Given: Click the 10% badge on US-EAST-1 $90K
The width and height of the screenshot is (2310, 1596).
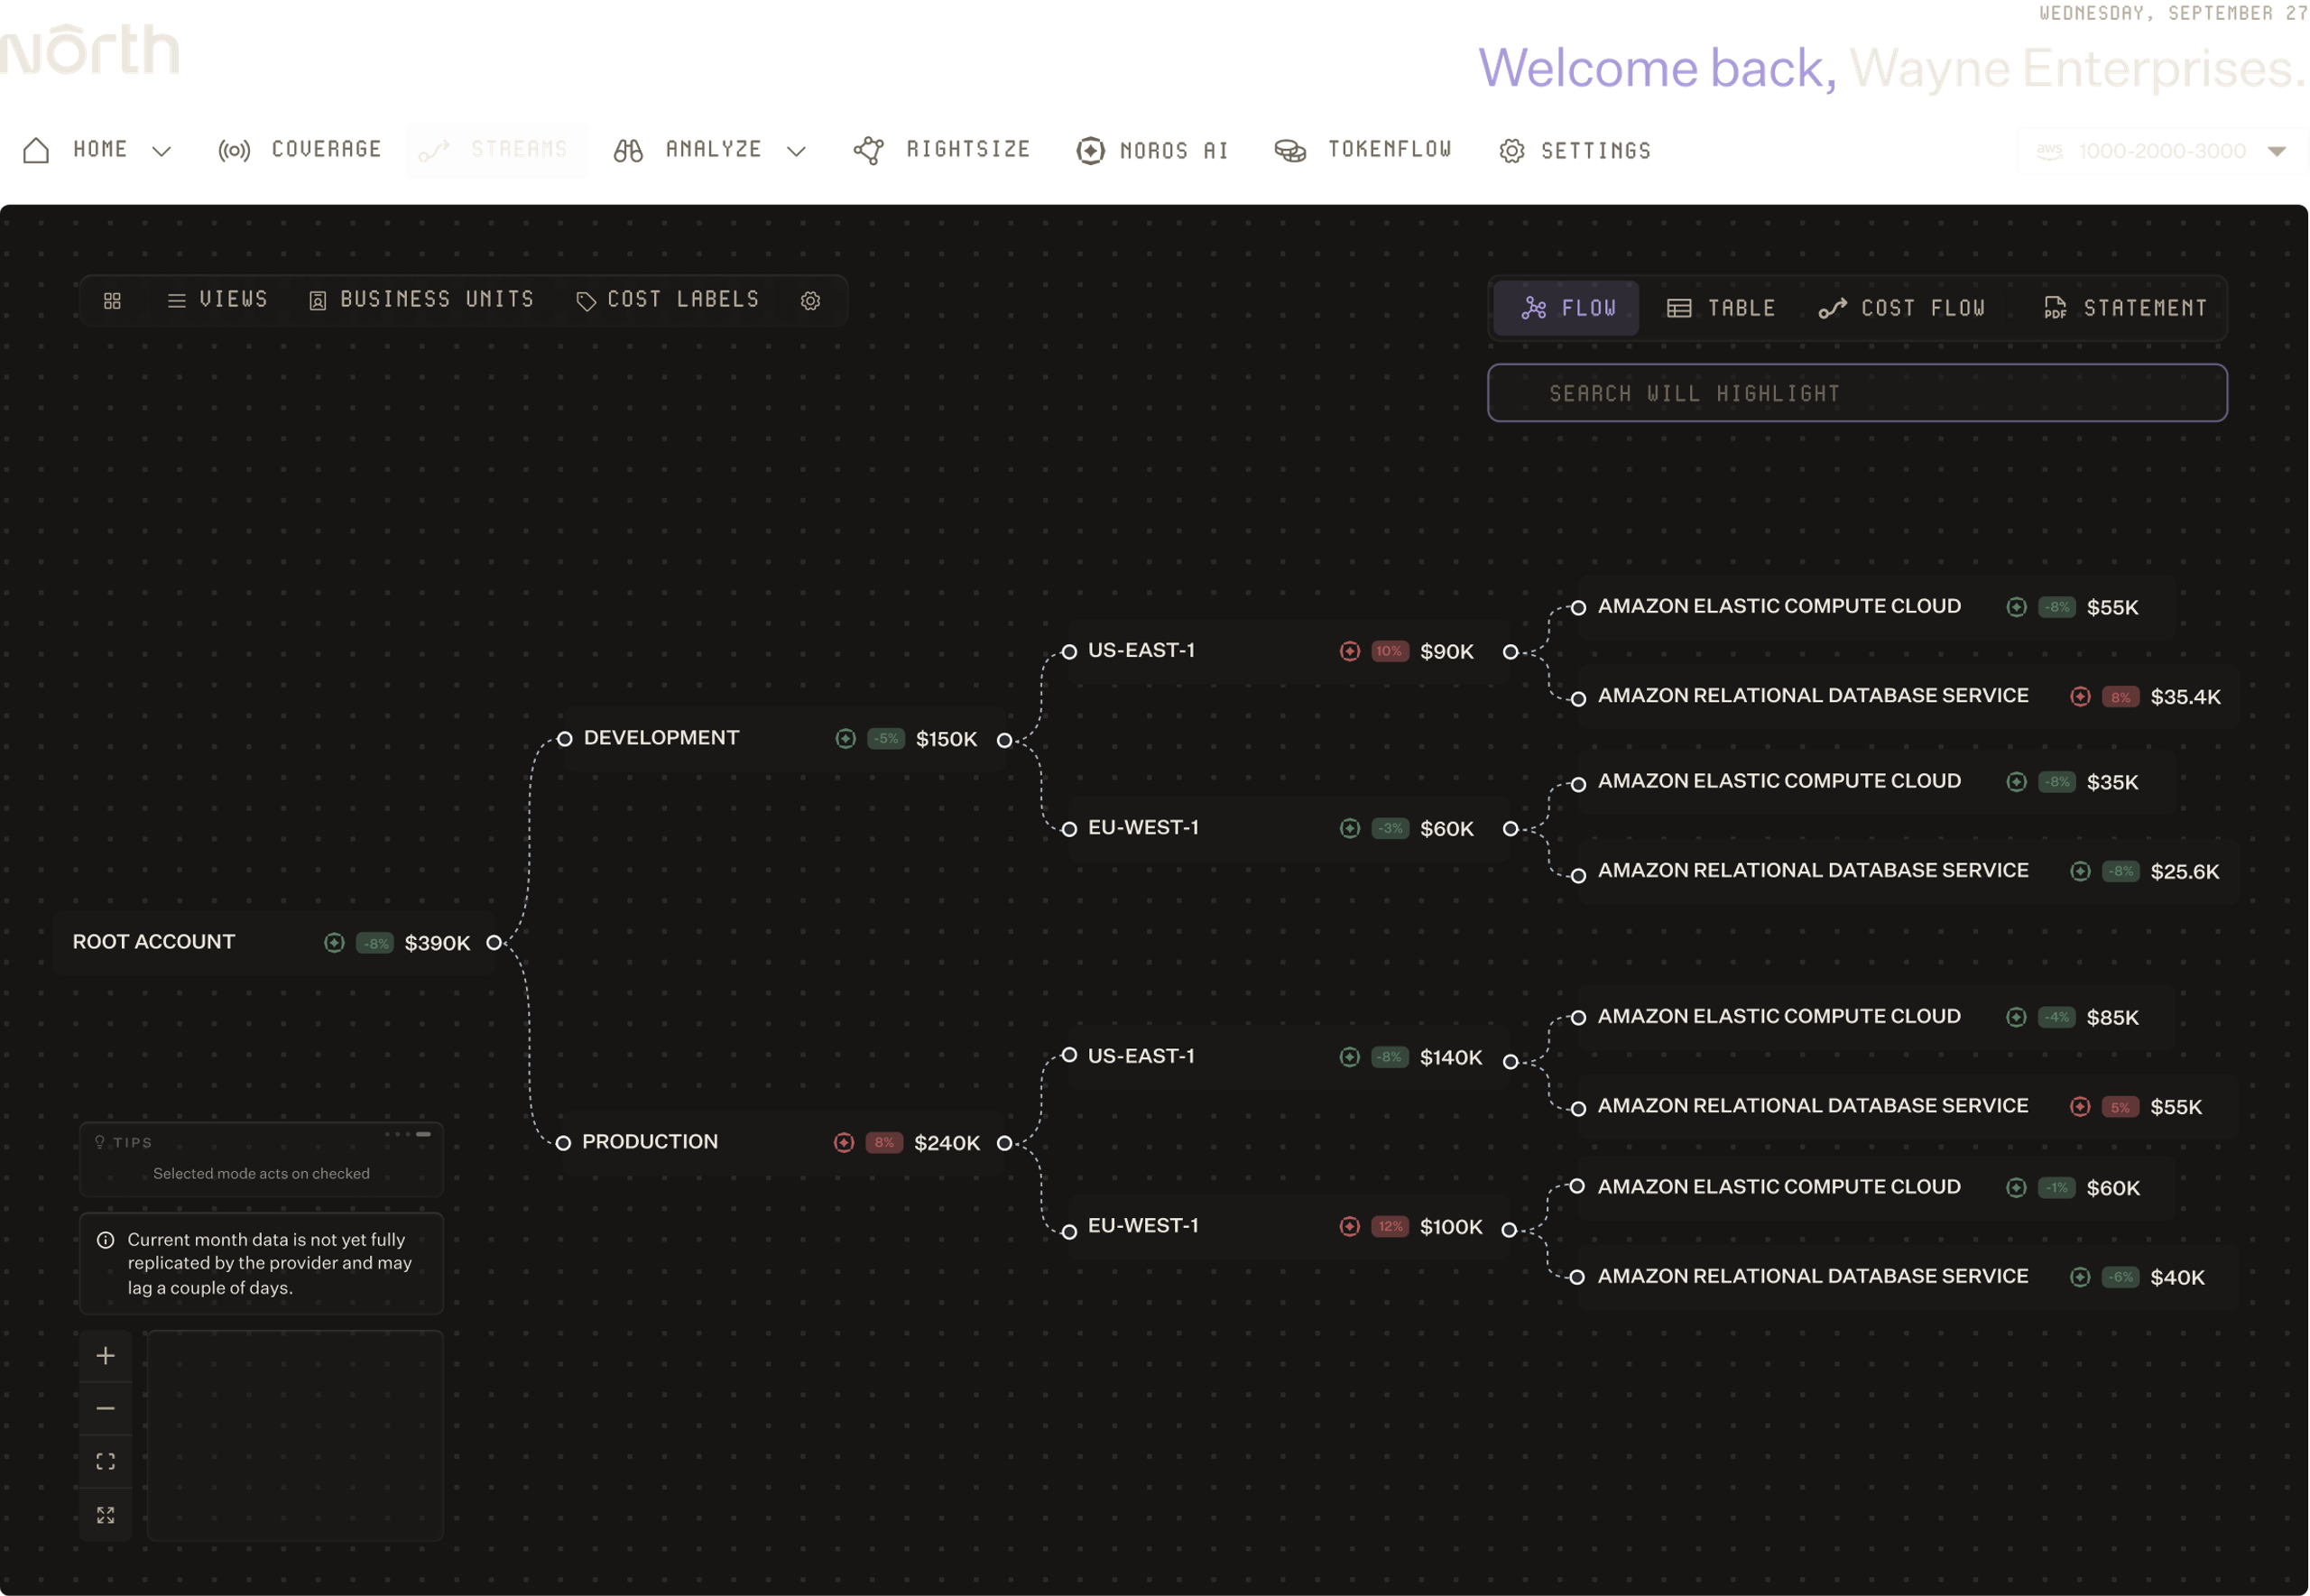Looking at the screenshot, I should click(x=1389, y=651).
